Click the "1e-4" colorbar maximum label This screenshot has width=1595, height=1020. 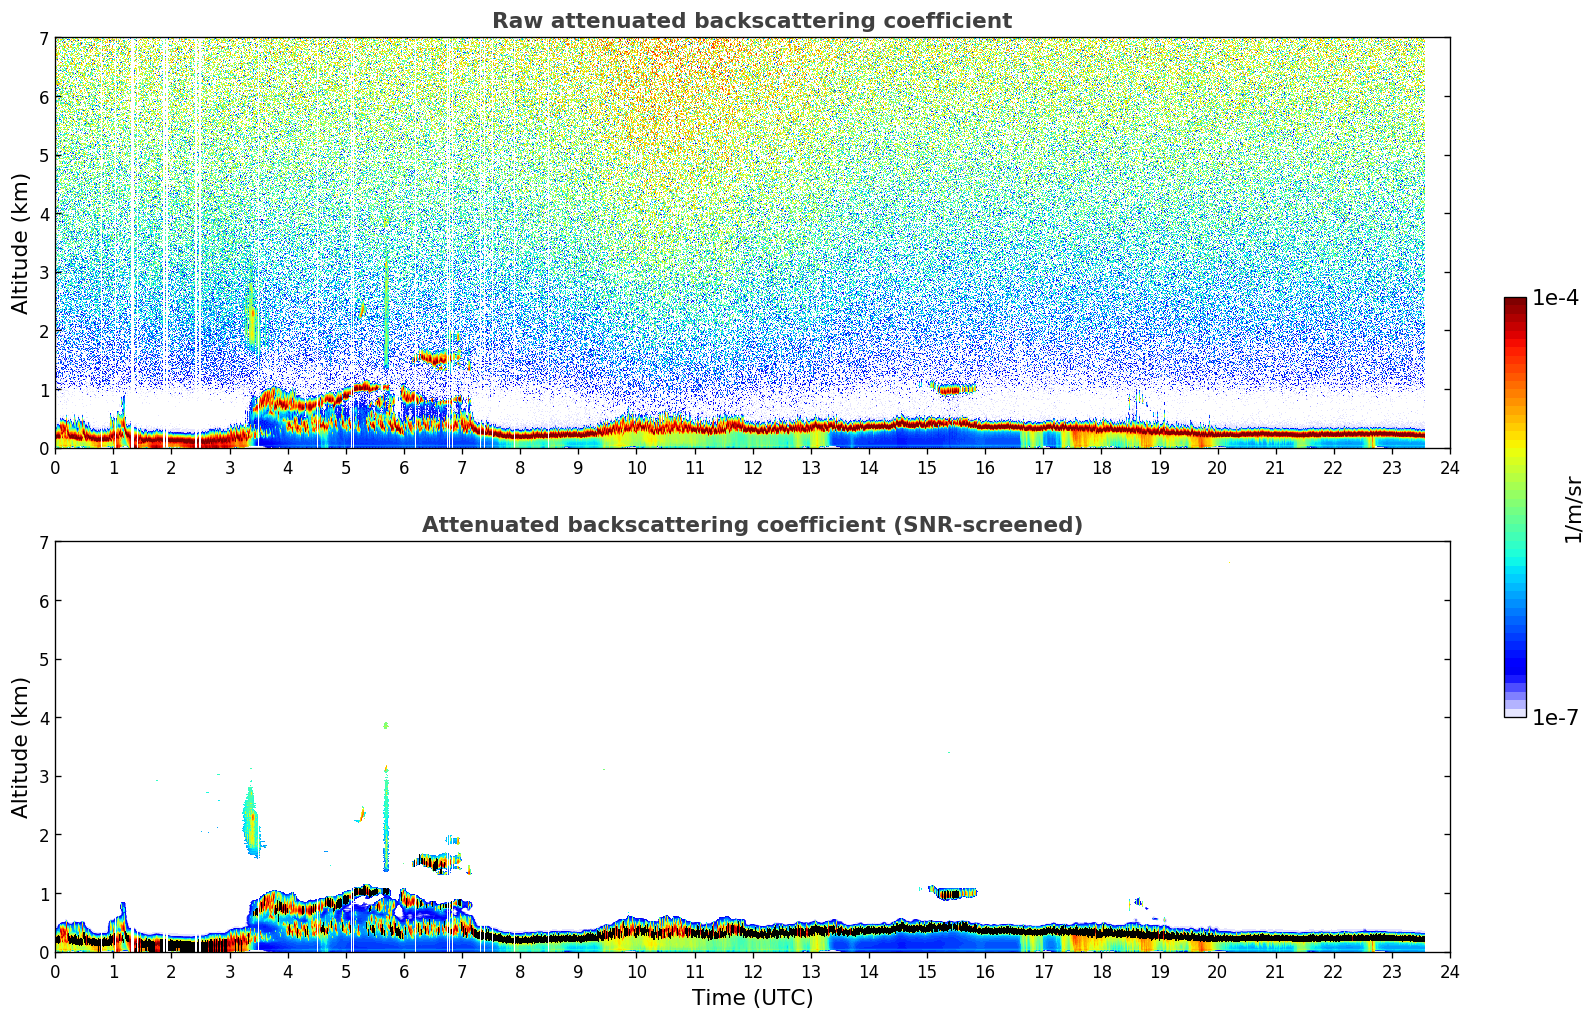point(1555,298)
